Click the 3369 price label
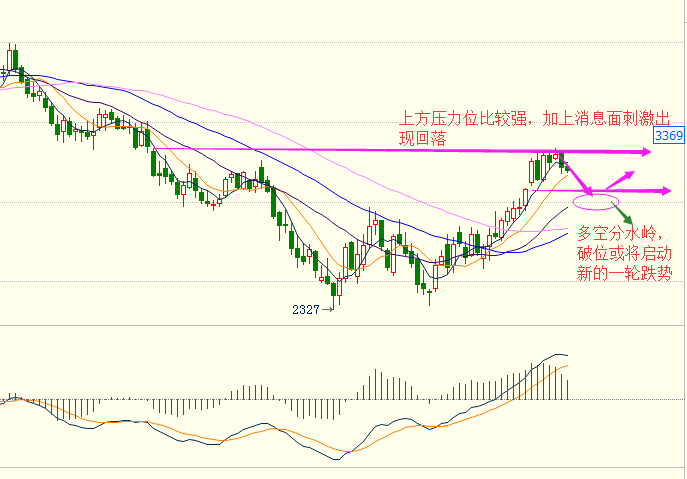 pos(668,135)
